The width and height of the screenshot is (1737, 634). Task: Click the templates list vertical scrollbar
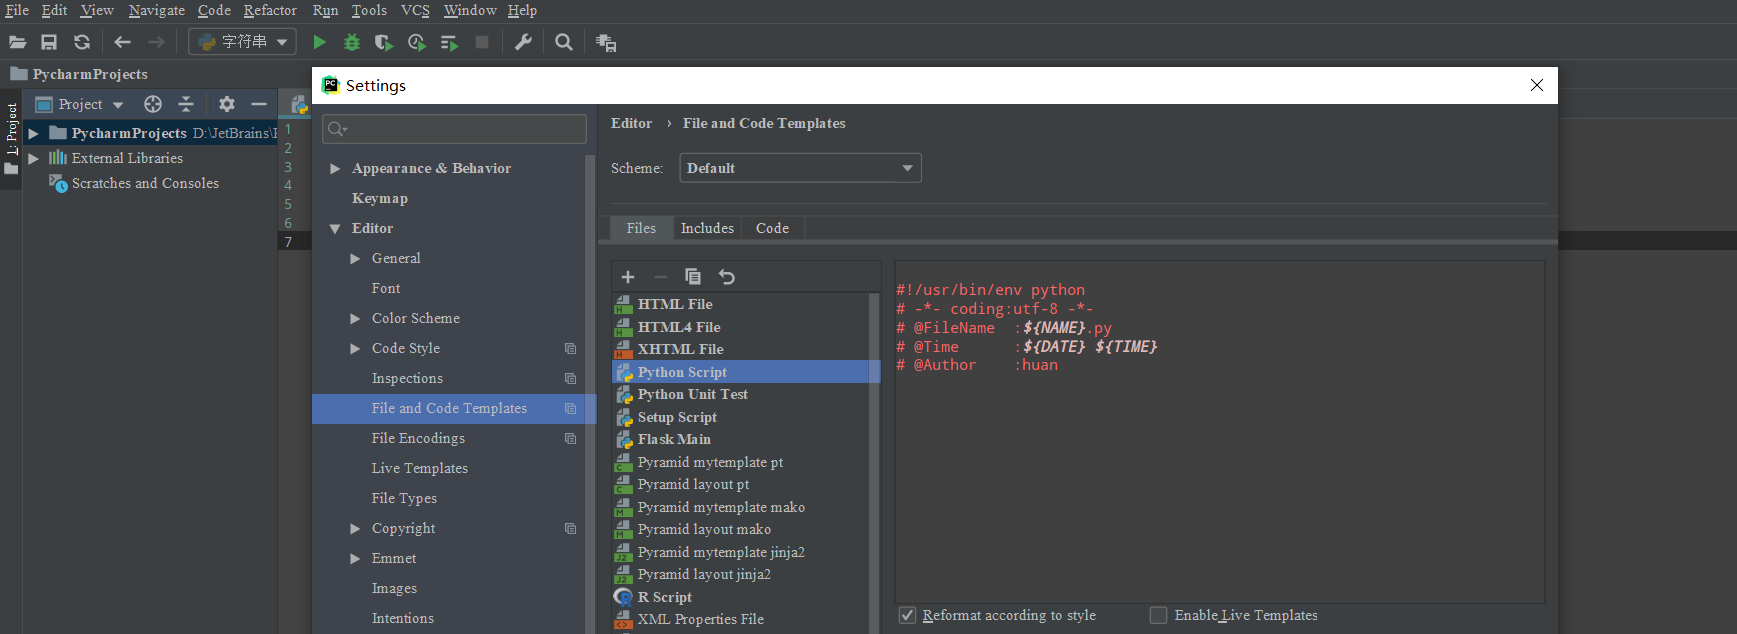point(875,463)
